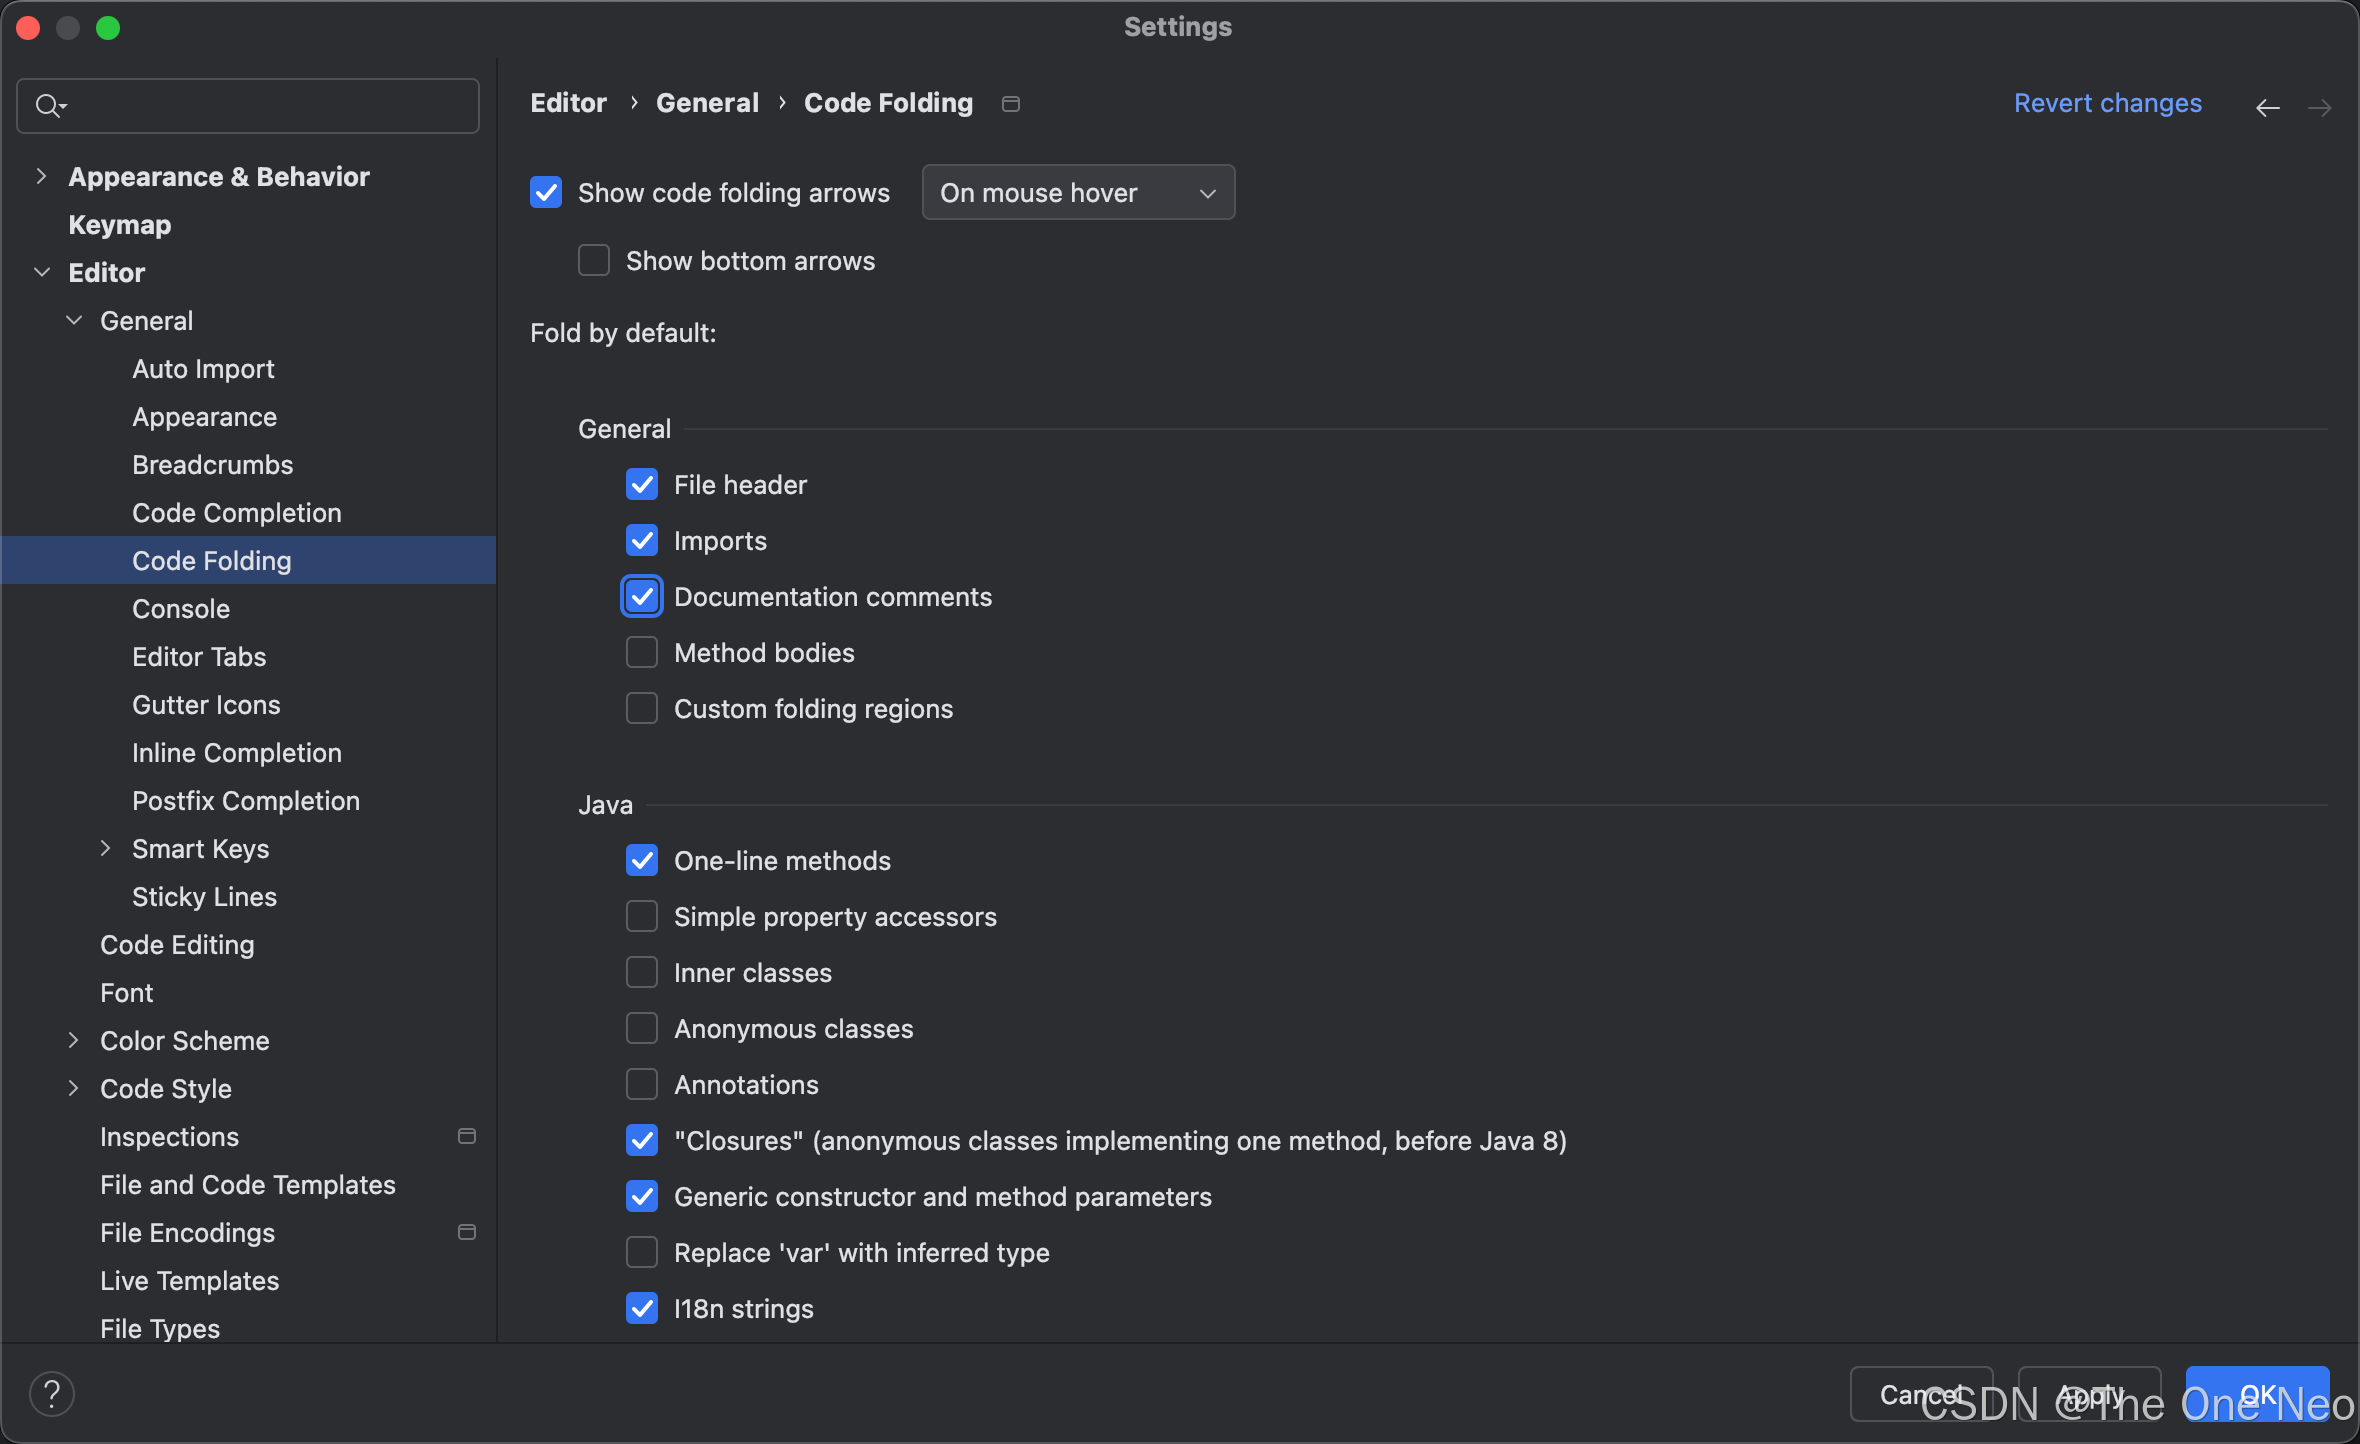This screenshot has height=1444, width=2360.
Task: Expand the Color Scheme node
Action: coord(73,1040)
